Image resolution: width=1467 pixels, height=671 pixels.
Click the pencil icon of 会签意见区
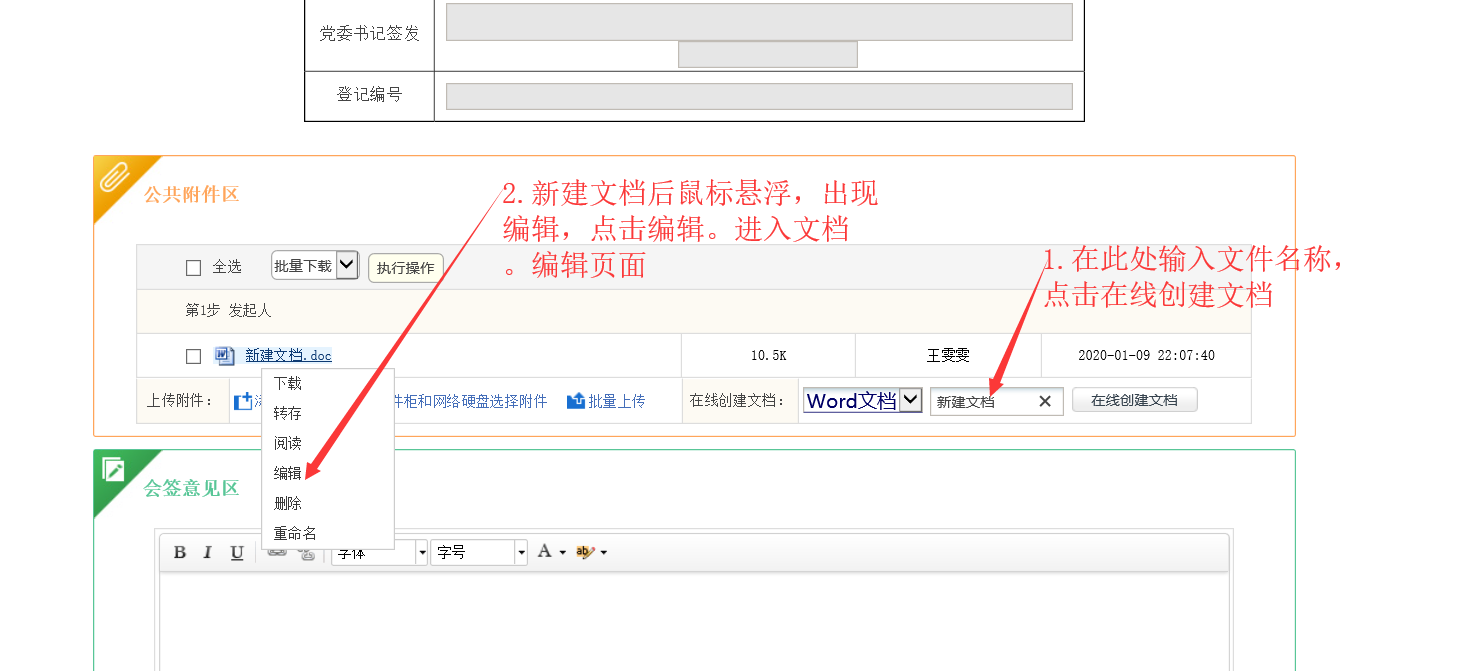point(113,470)
